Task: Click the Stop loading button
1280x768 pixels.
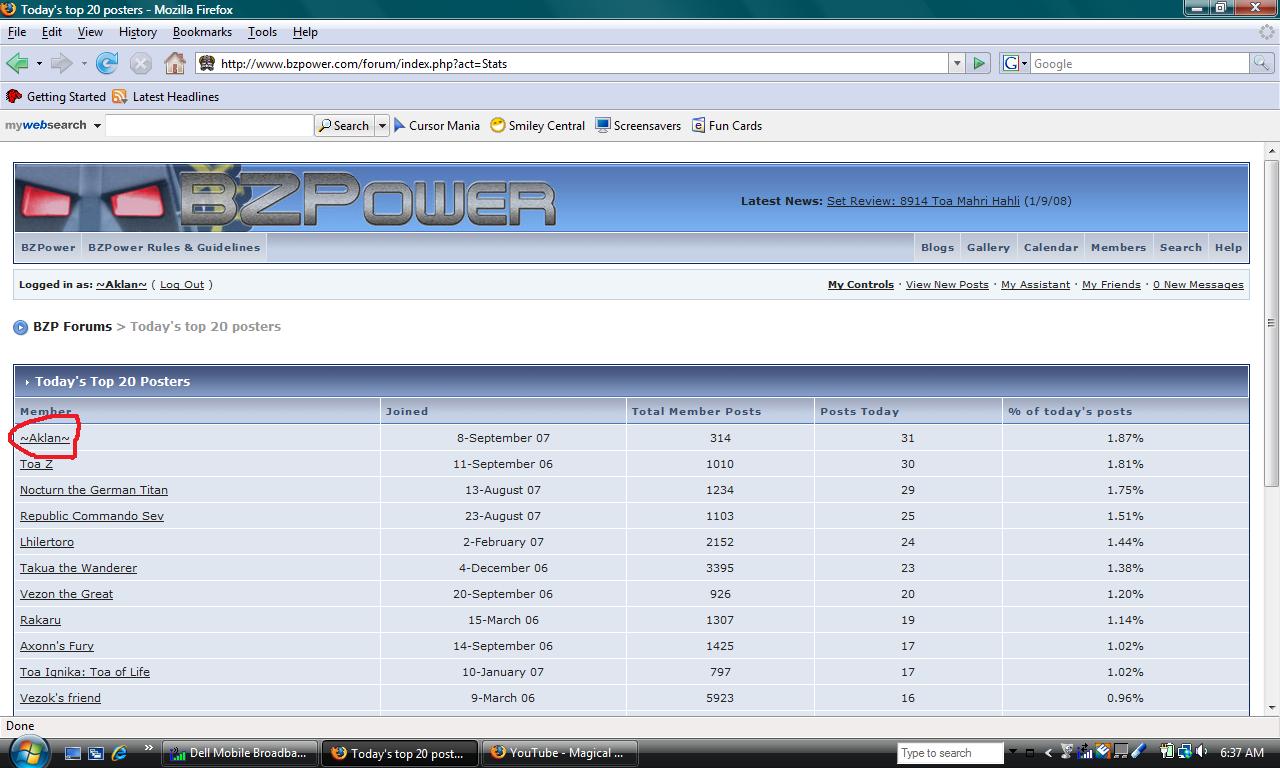Action: [141, 63]
